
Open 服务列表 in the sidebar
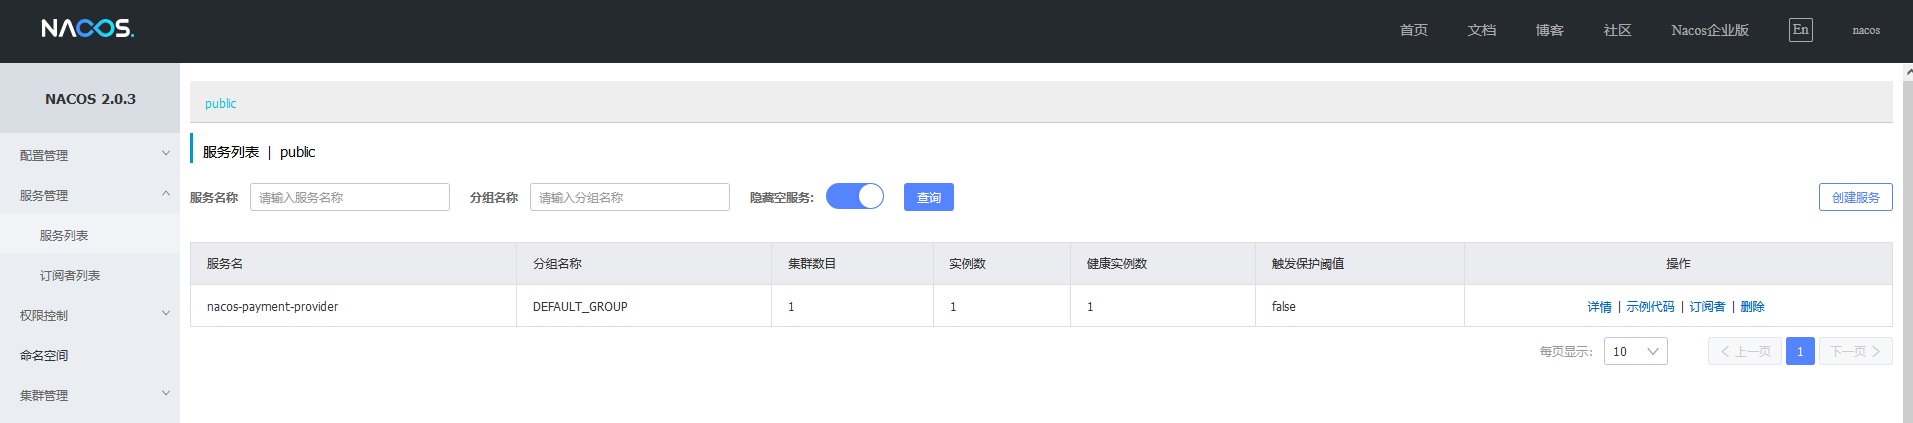click(x=64, y=236)
